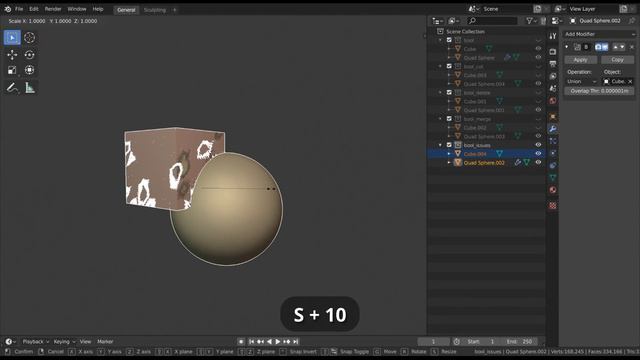Viewport: 640px width, 360px height.
Task: Open Material properties tab
Action: click(x=553, y=190)
